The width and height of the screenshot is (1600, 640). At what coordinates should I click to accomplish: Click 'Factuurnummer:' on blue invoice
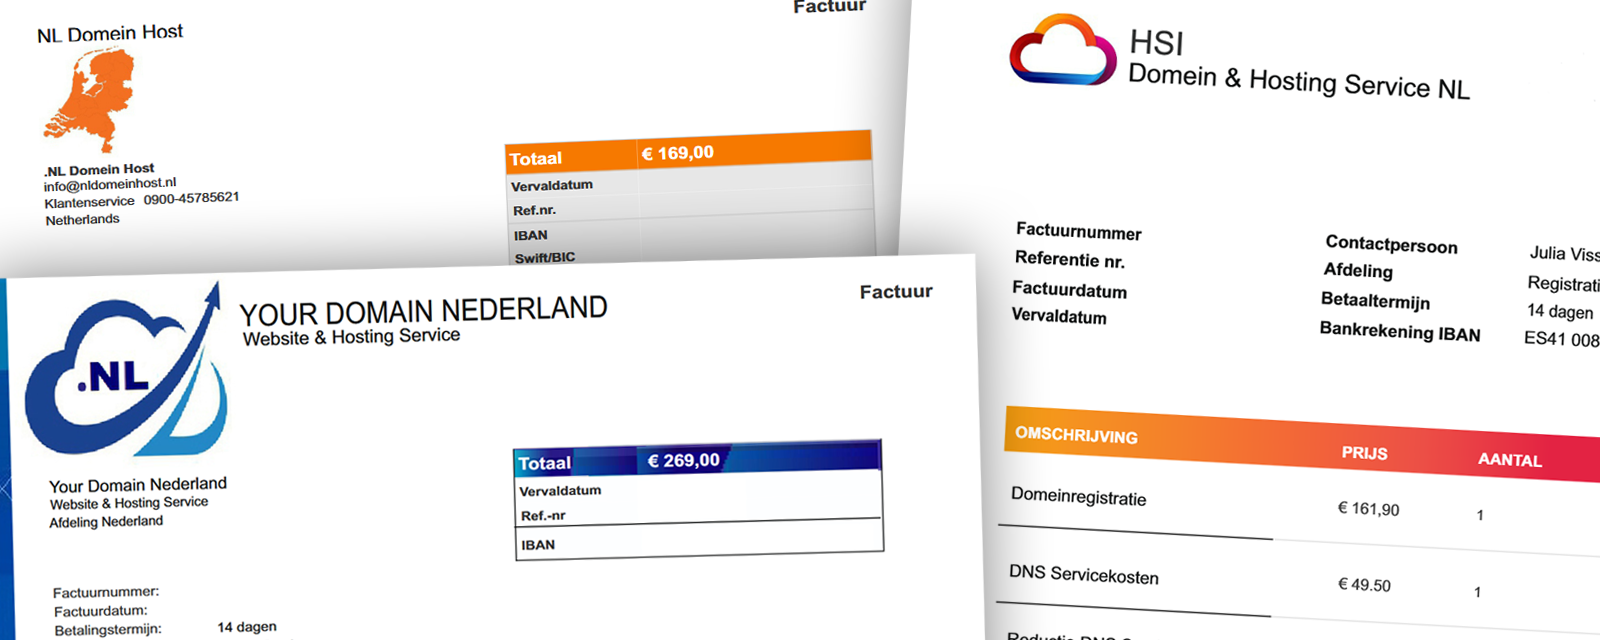click(x=106, y=592)
